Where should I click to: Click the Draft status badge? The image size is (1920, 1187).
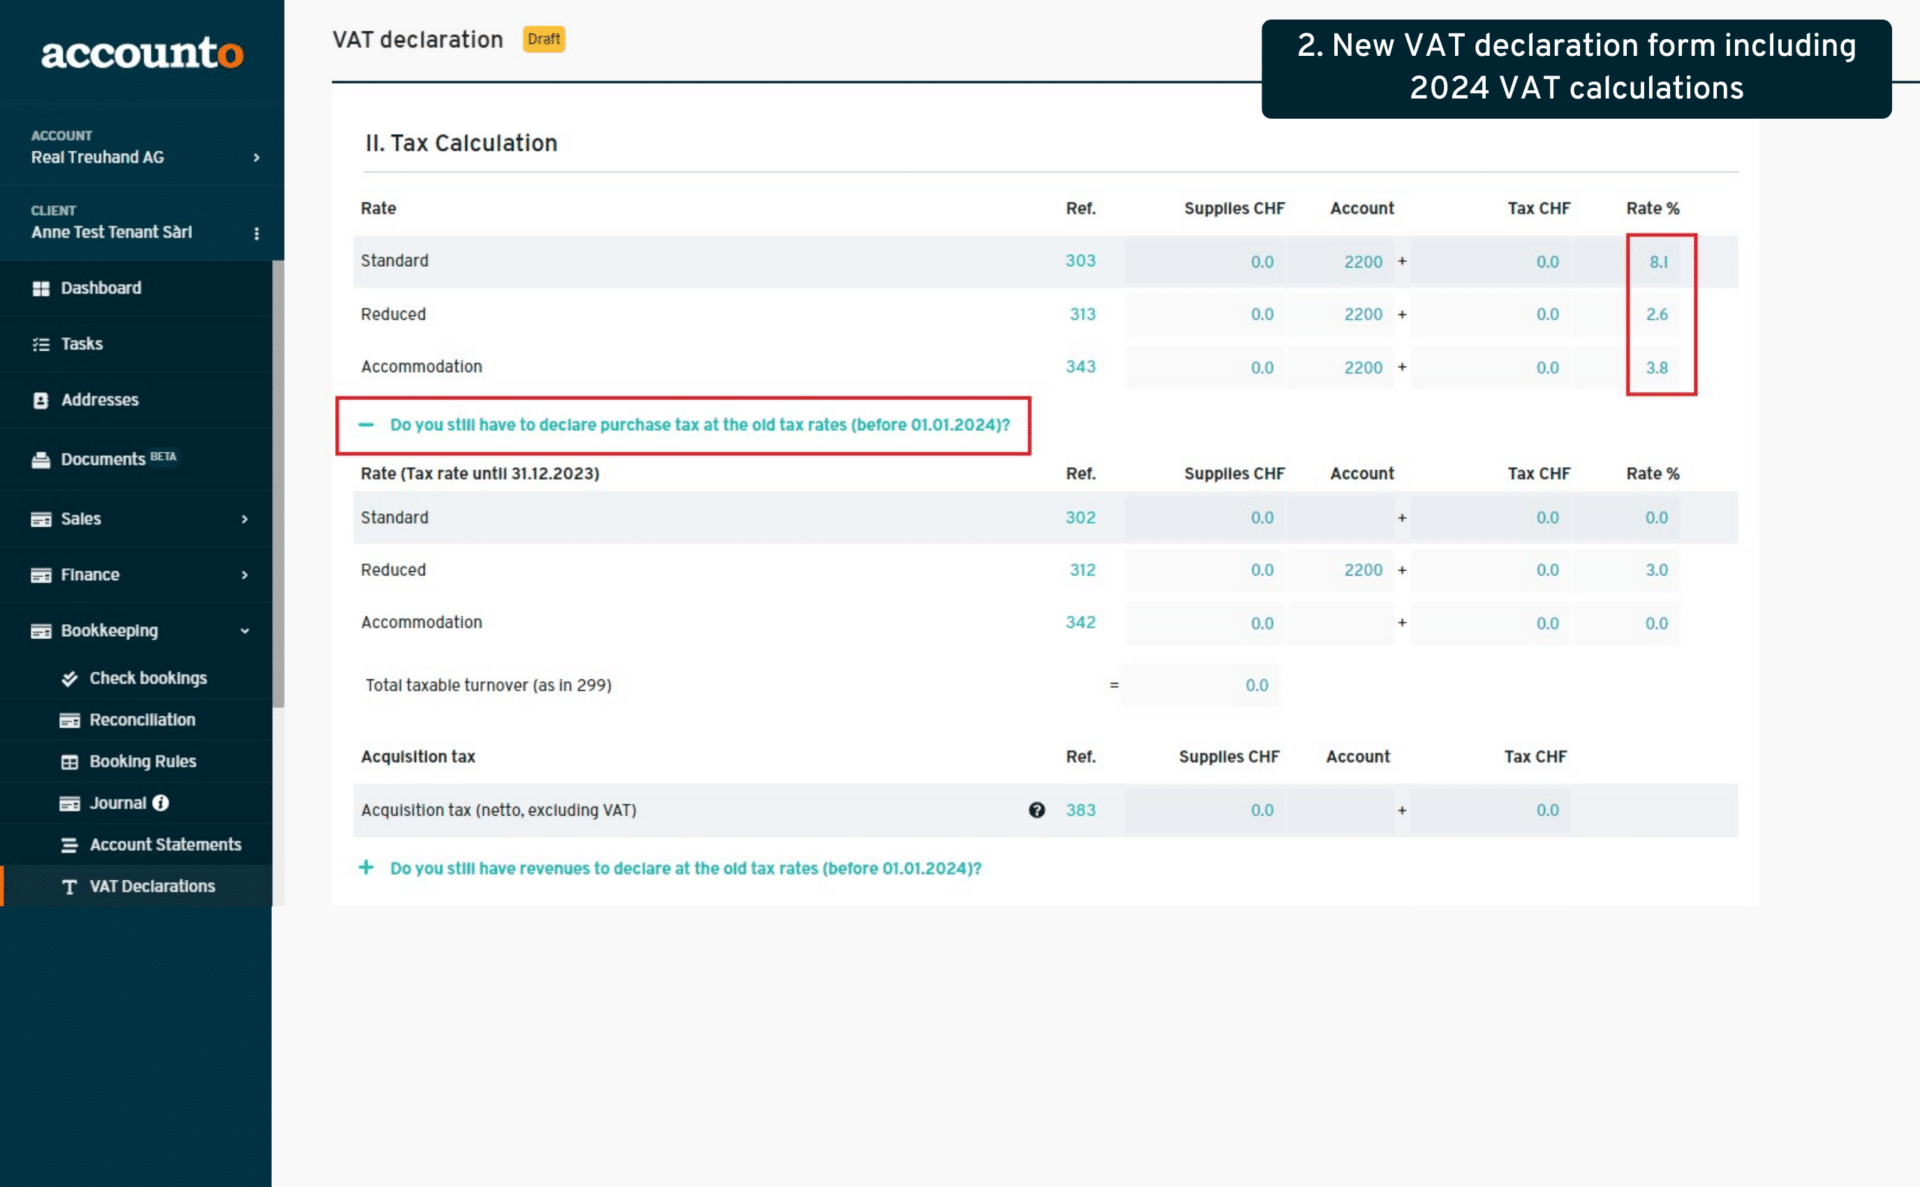click(544, 39)
